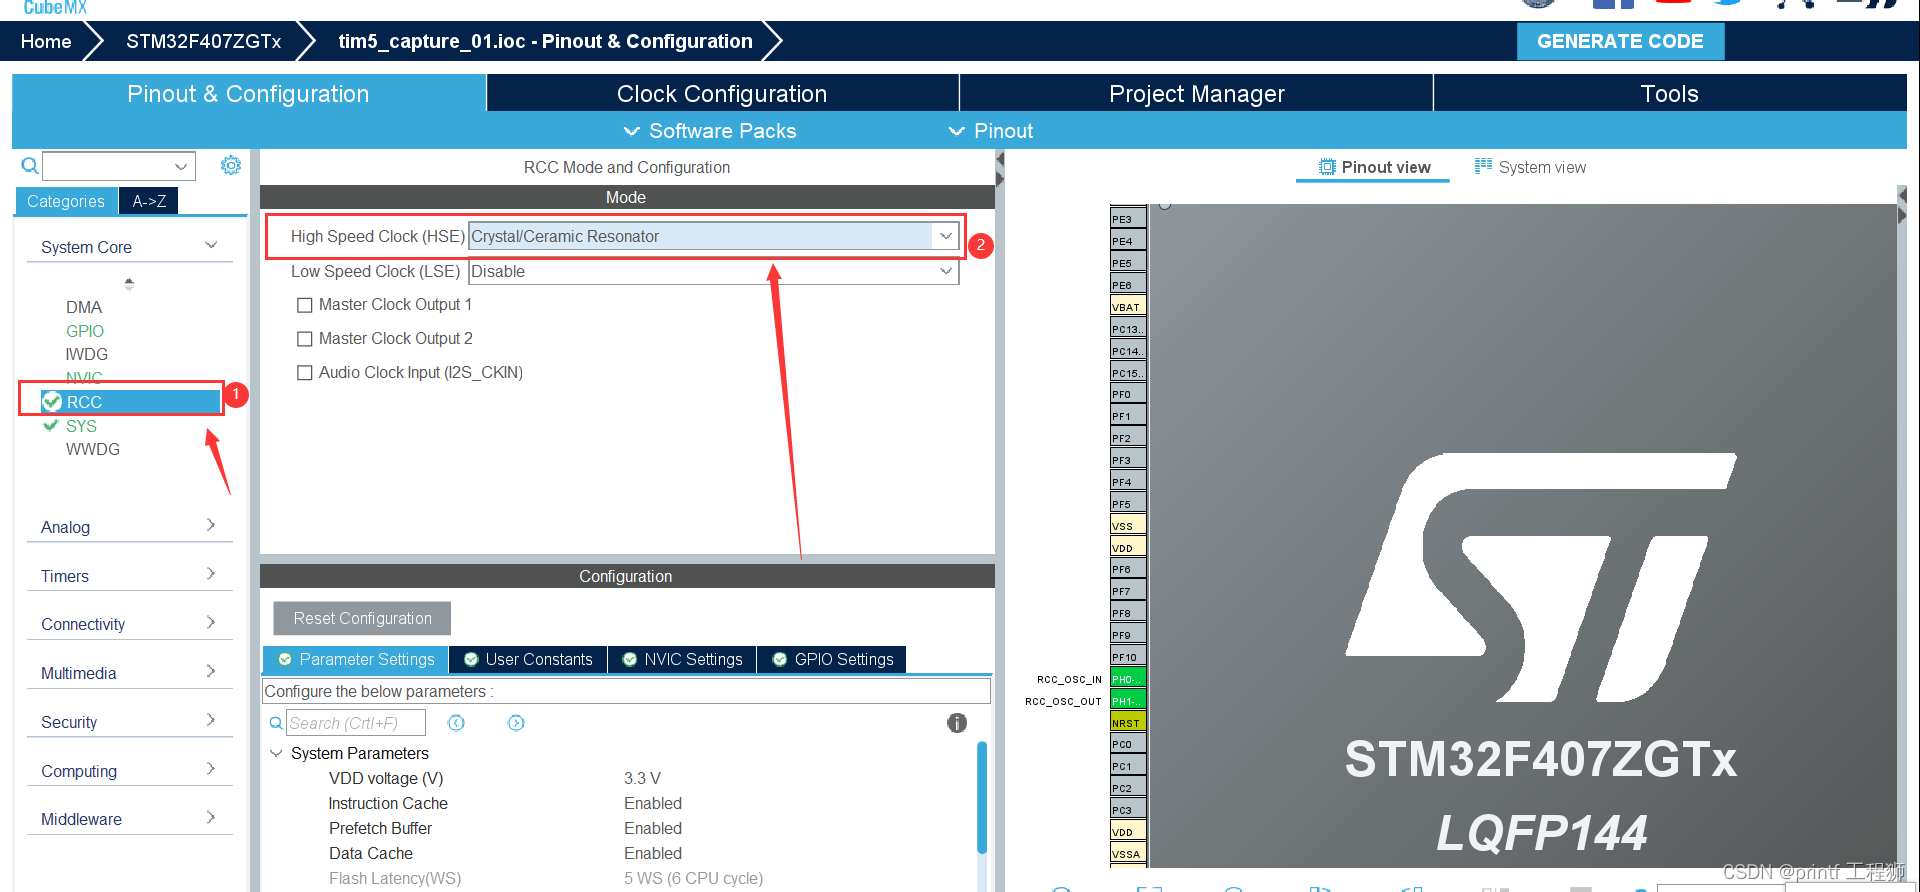Screen dimensions: 1920x892
Task: Switch to the Clock Configuration tab
Action: coord(722,94)
